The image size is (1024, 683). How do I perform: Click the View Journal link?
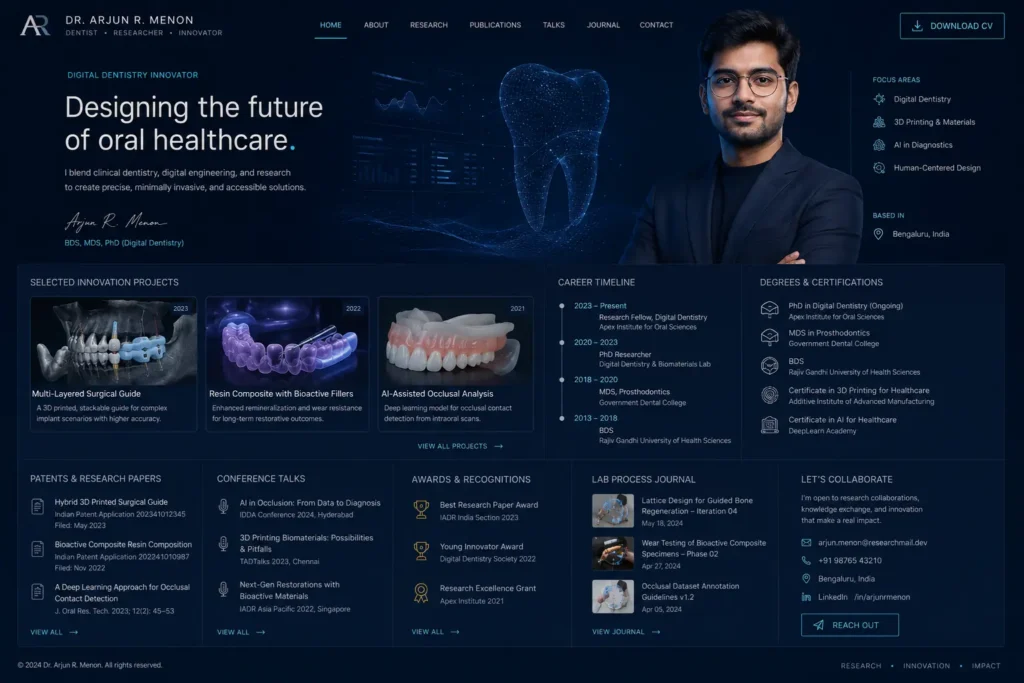point(626,632)
